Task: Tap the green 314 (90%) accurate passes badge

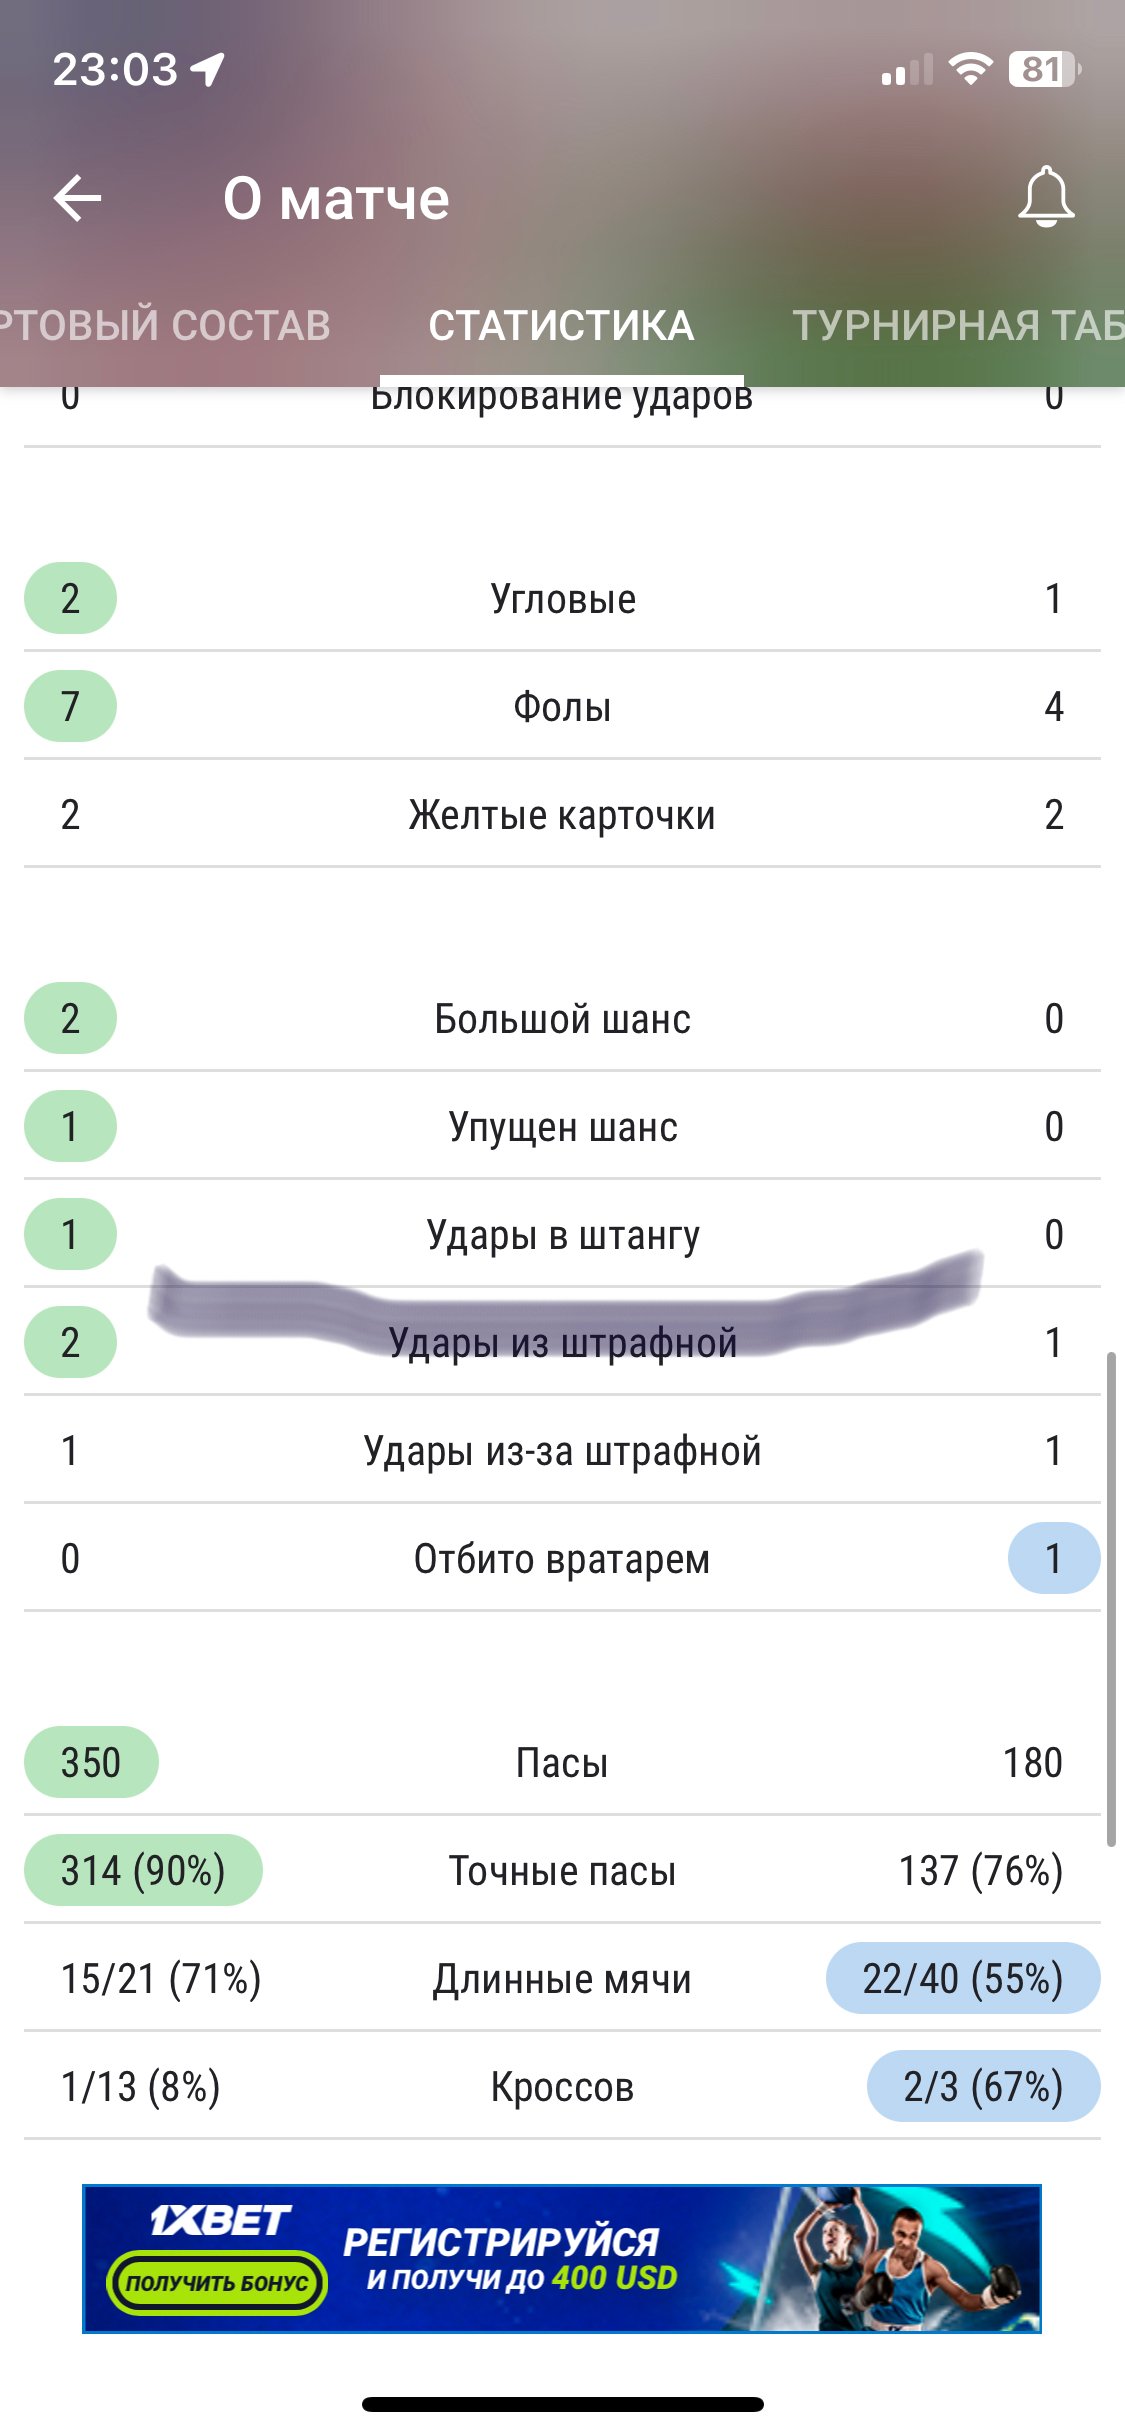Action: pos(143,1871)
